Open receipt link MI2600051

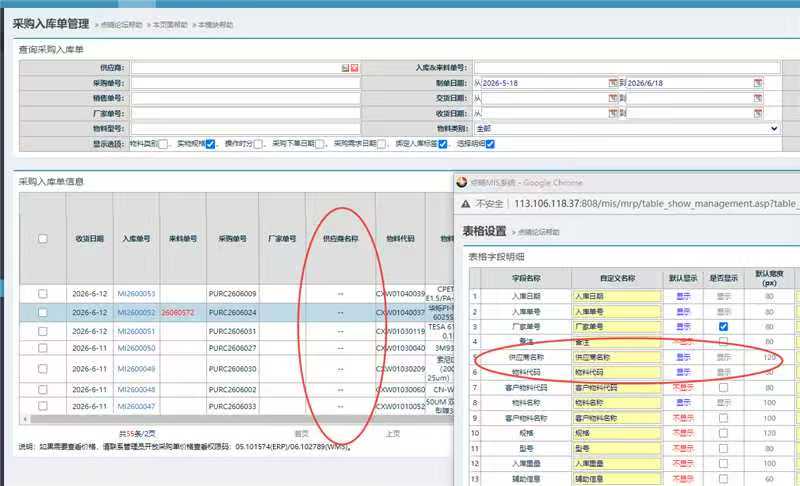[136, 331]
